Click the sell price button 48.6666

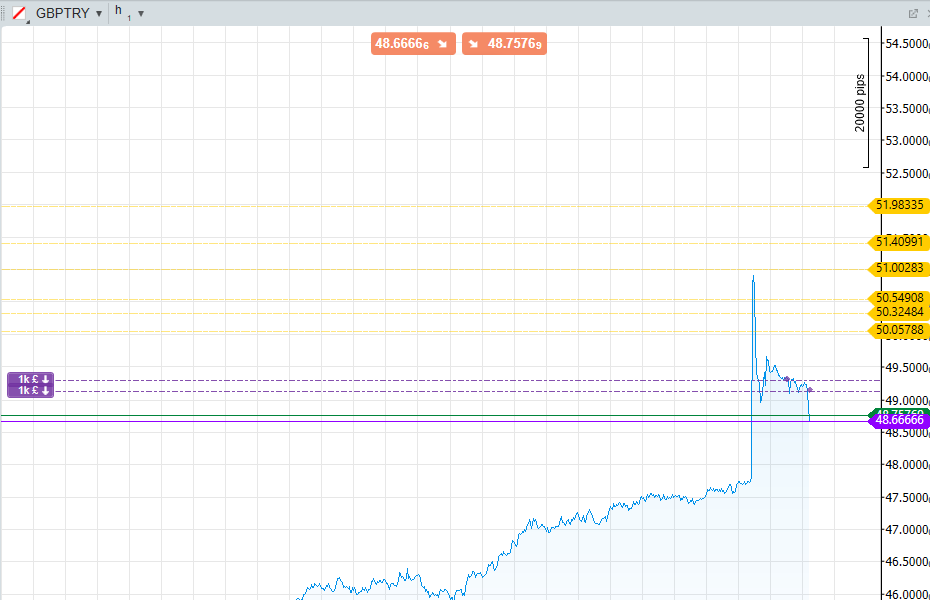413,43
